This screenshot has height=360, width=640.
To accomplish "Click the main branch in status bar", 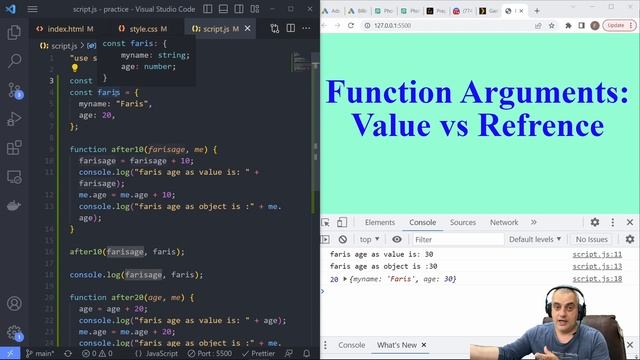I will (40, 353).
